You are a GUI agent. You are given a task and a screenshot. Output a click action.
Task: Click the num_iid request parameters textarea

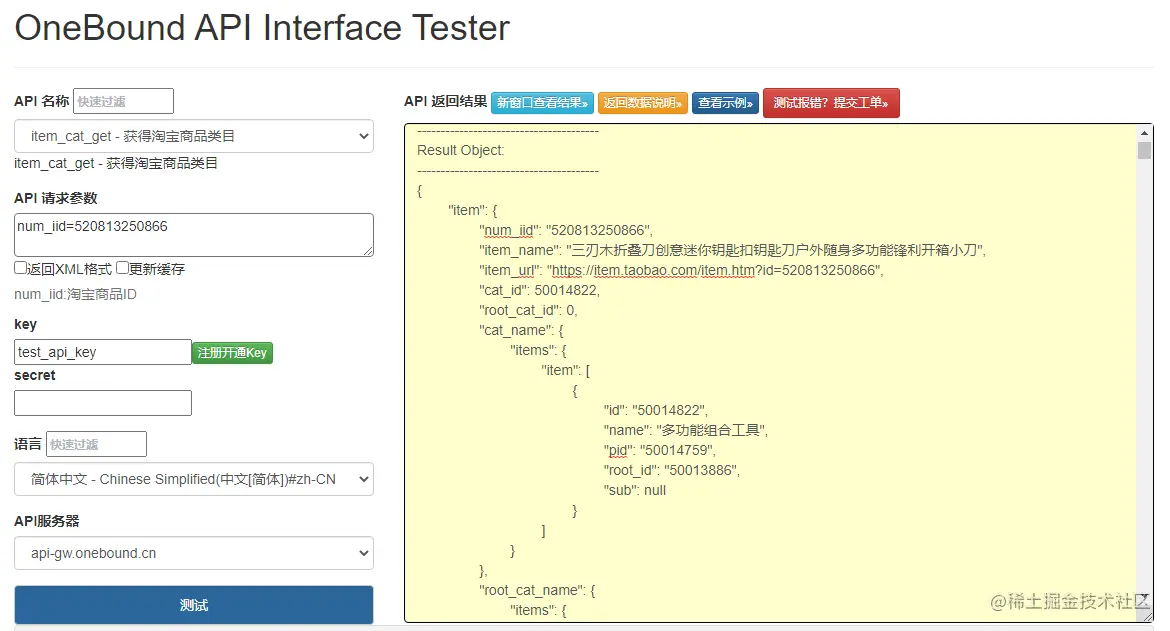click(194, 235)
